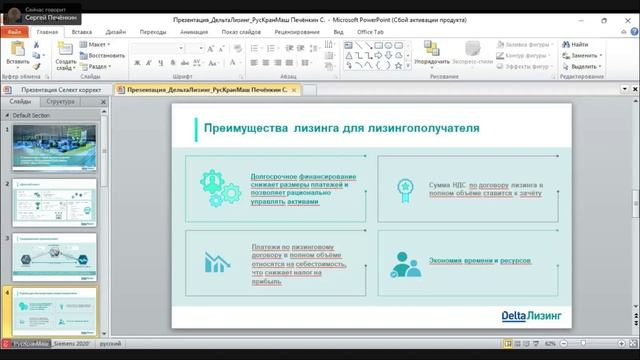Viewport: 640px width, 360px height.
Task: Click the Экспресс-стили button
Action: (473, 52)
